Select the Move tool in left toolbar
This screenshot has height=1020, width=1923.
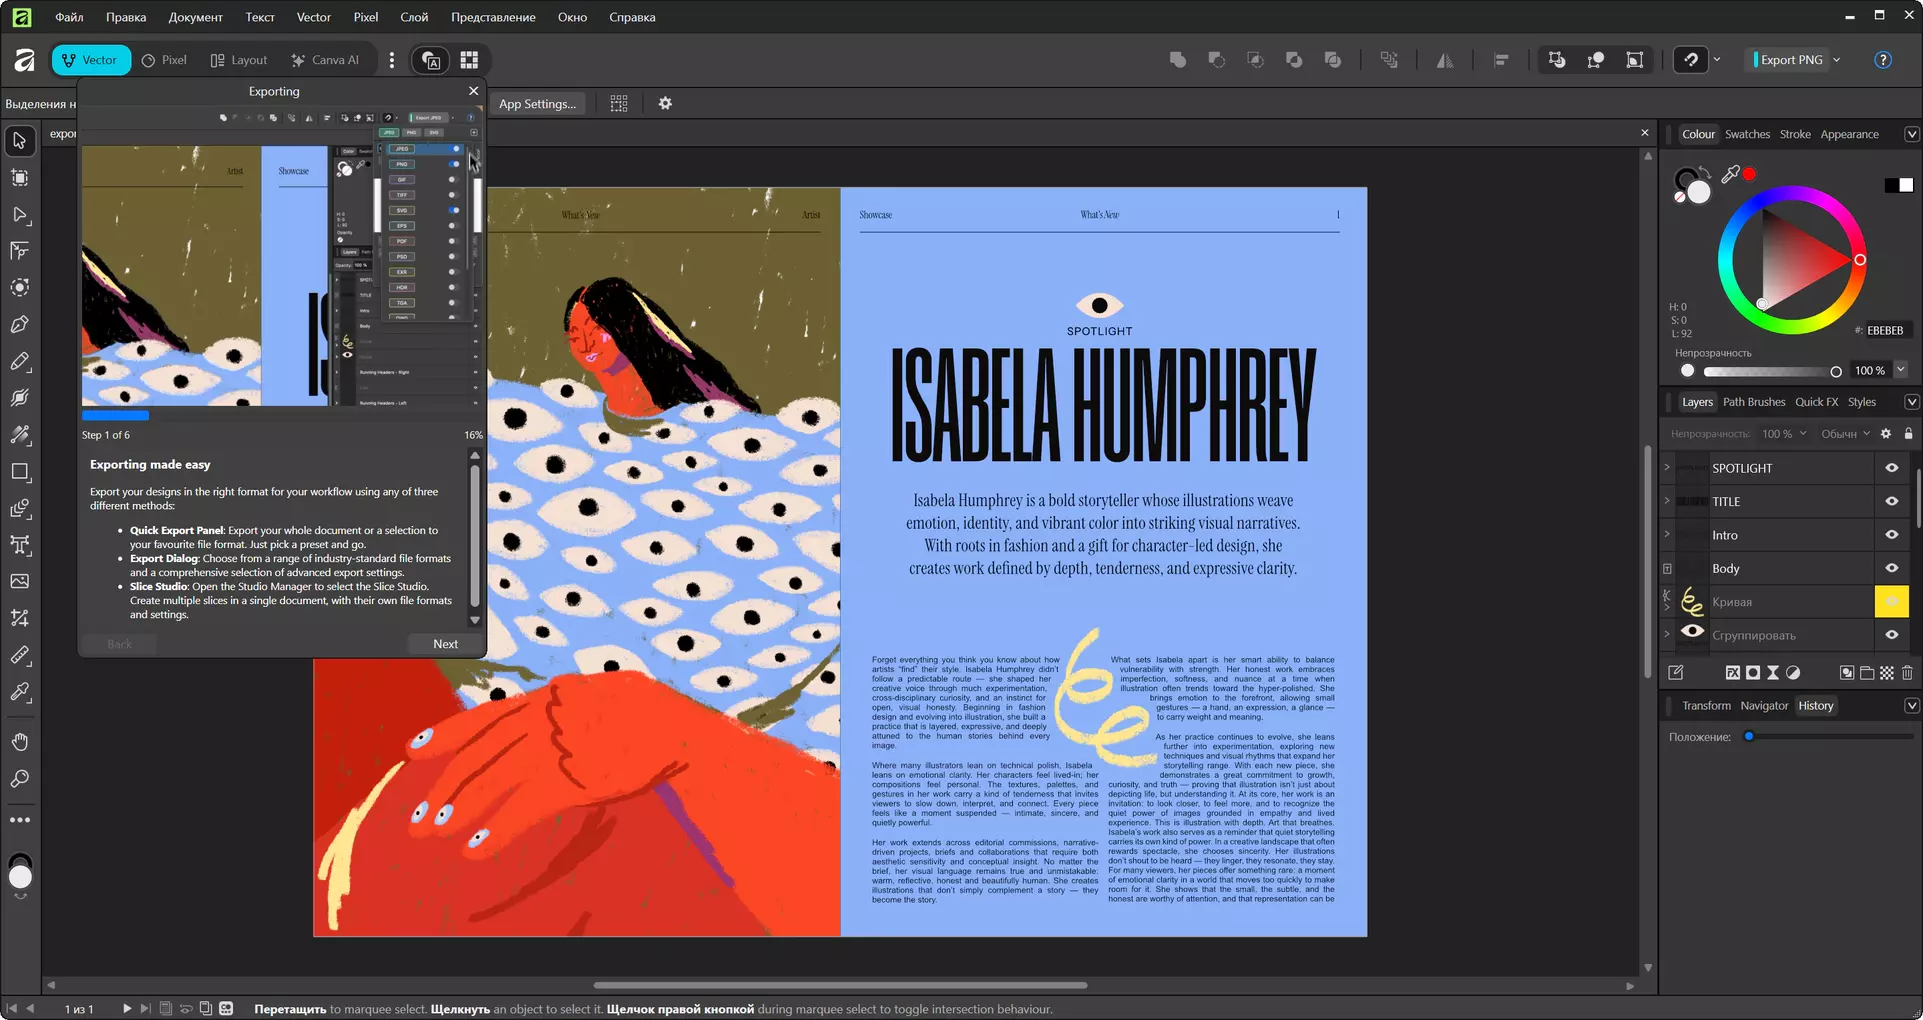point(20,141)
